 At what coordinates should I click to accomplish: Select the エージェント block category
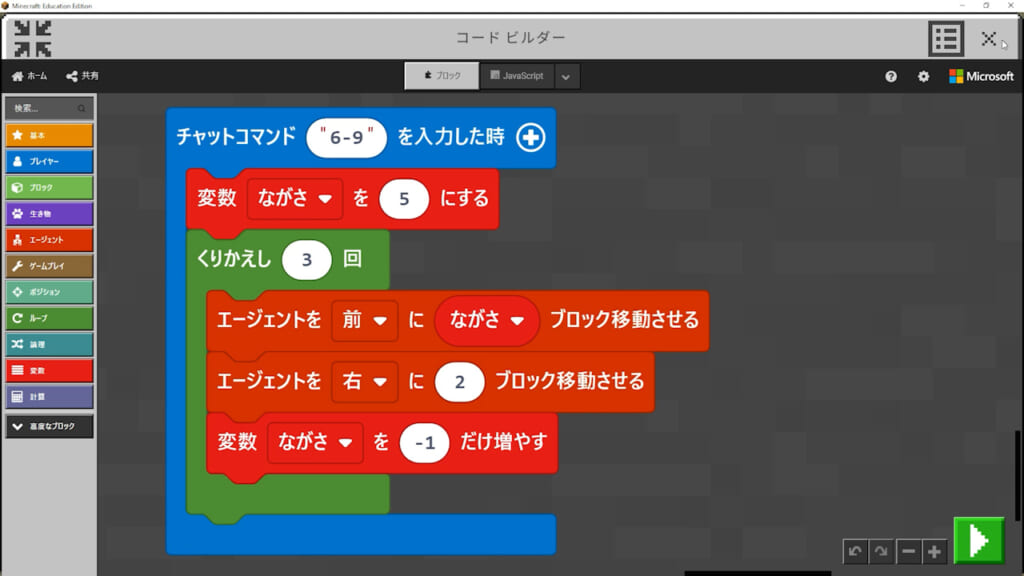point(49,240)
